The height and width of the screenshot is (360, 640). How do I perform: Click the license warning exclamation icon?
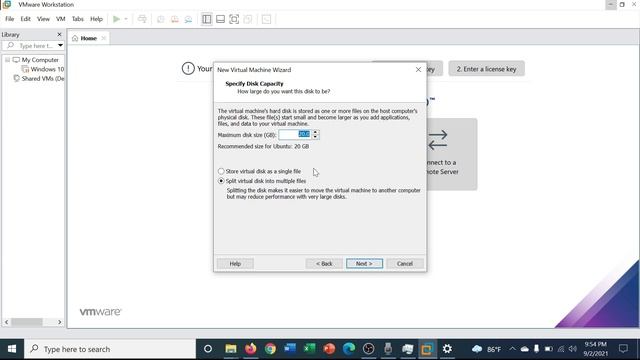[x=188, y=69]
